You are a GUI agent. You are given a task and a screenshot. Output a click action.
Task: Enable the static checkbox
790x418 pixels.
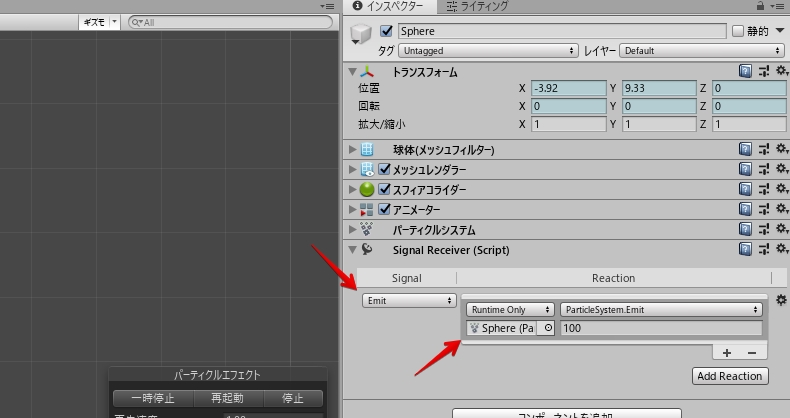738,31
